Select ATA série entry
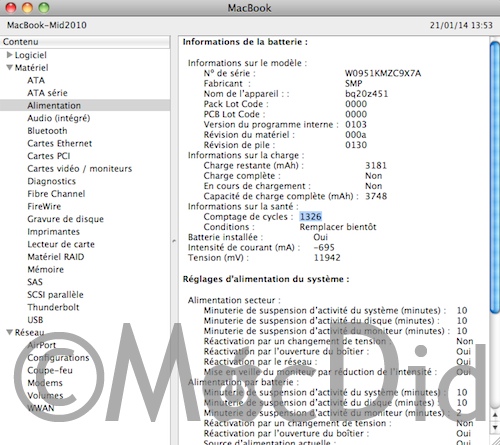Image resolution: width=500 pixels, height=445 pixels. point(47,93)
